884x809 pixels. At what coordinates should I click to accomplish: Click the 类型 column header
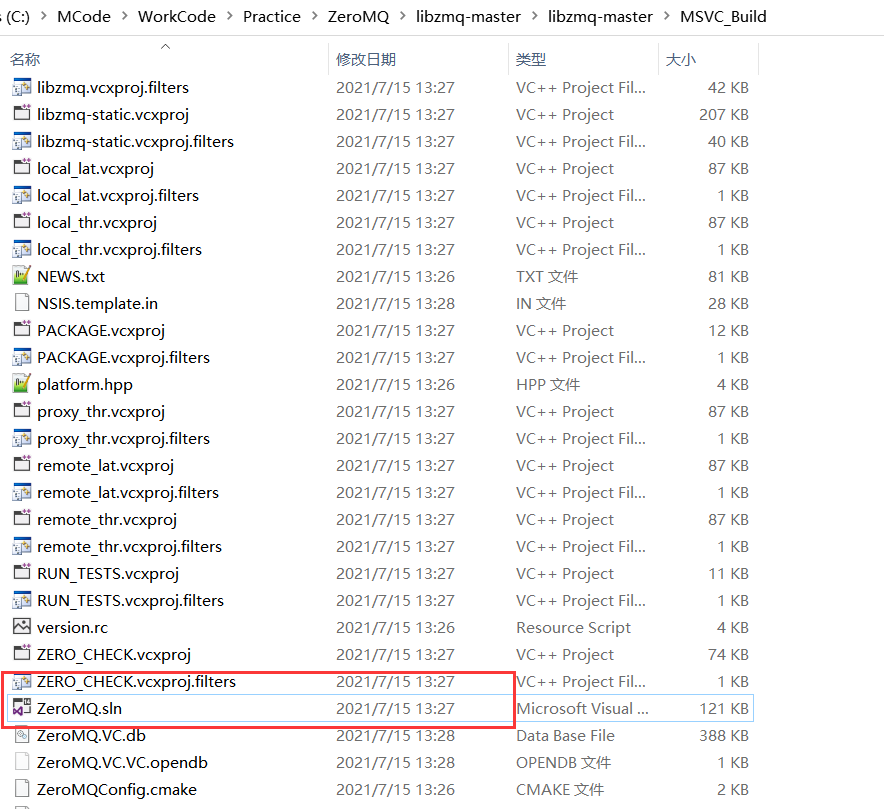[530, 59]
